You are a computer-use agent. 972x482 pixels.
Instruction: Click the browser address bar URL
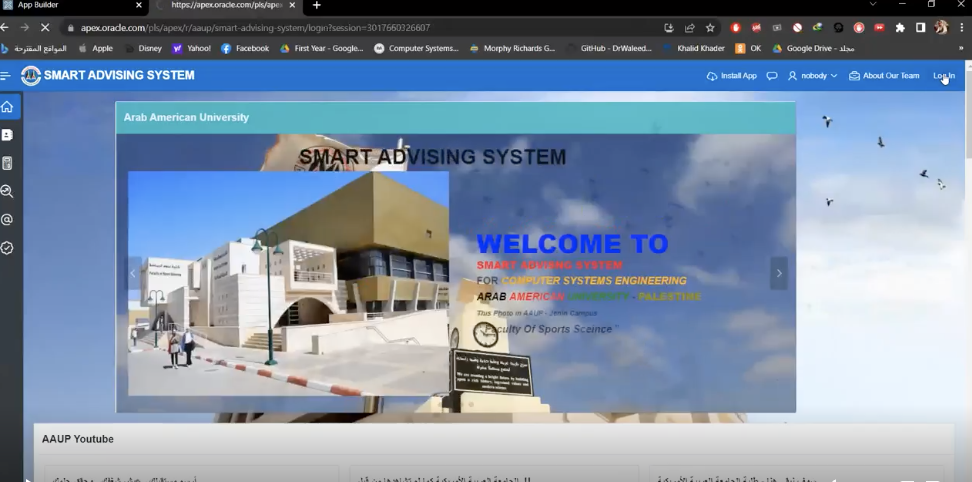tap(255, 28)
